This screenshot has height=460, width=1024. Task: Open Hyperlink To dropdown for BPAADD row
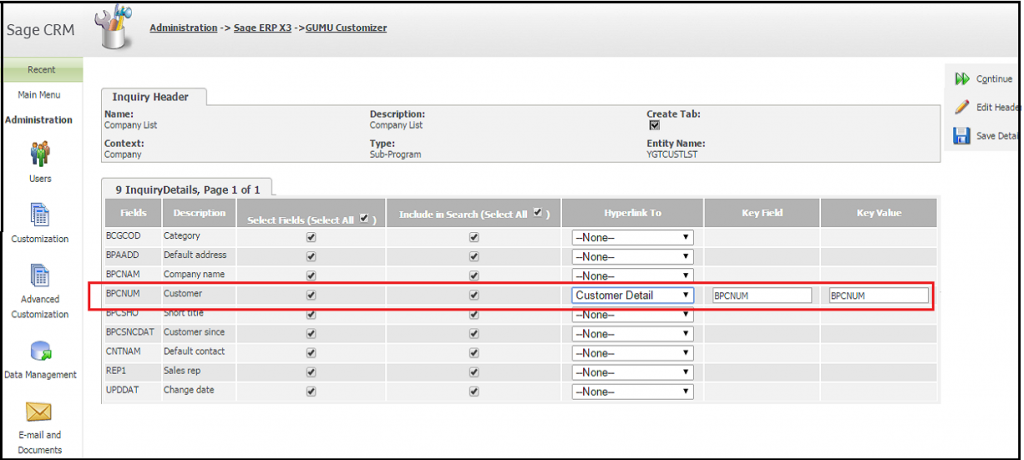tap(632, 257)
